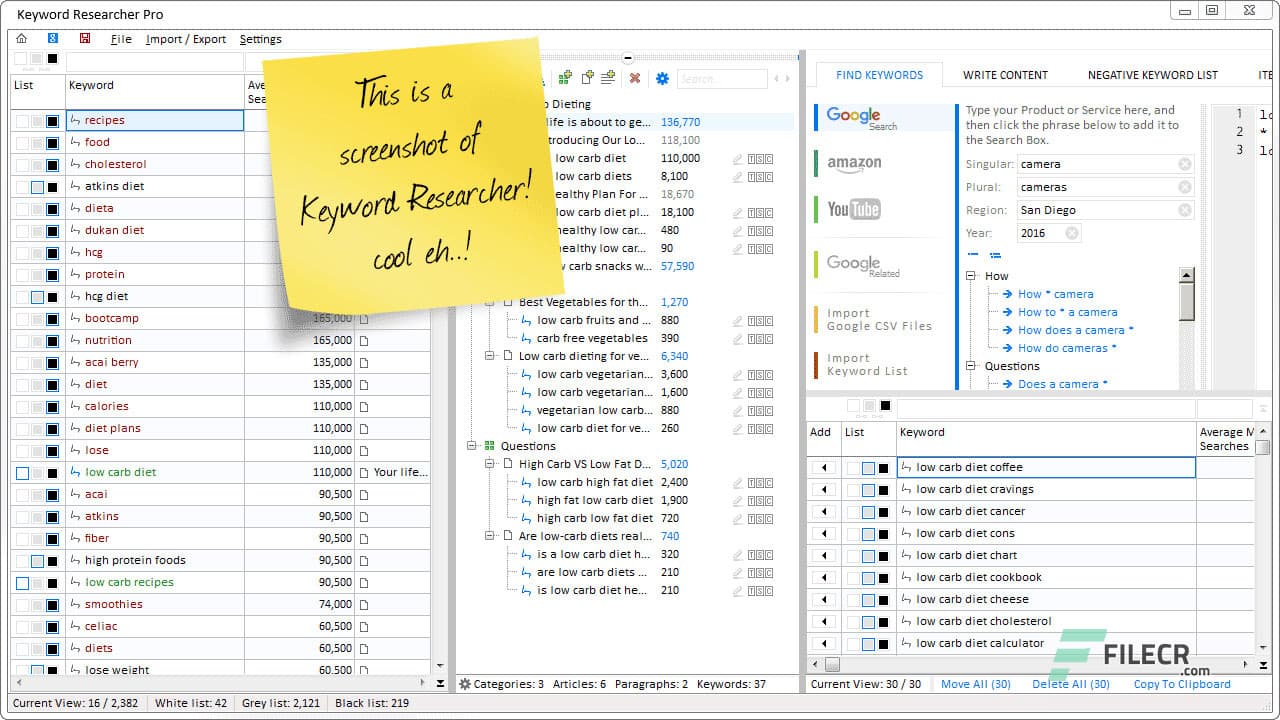Click the add new category icon with green plus
This screenshot has width=1280, height=720.
click(566, 77)
